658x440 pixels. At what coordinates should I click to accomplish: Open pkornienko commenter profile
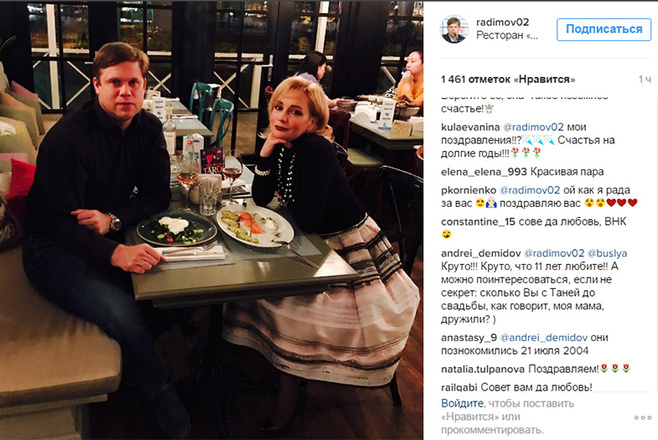(468, 190)
